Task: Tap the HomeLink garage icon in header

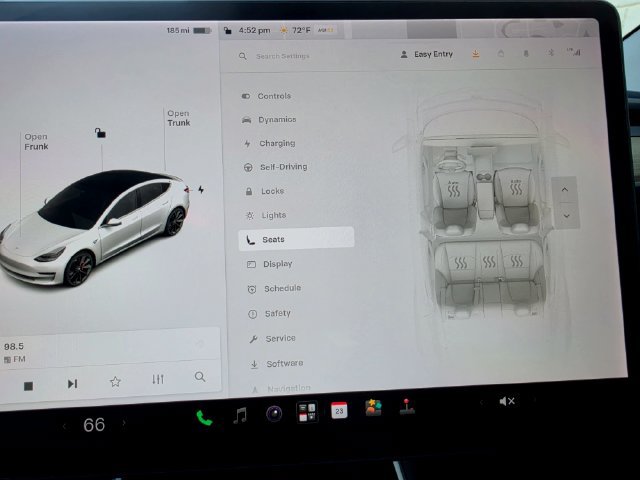Action: point(501,53)
